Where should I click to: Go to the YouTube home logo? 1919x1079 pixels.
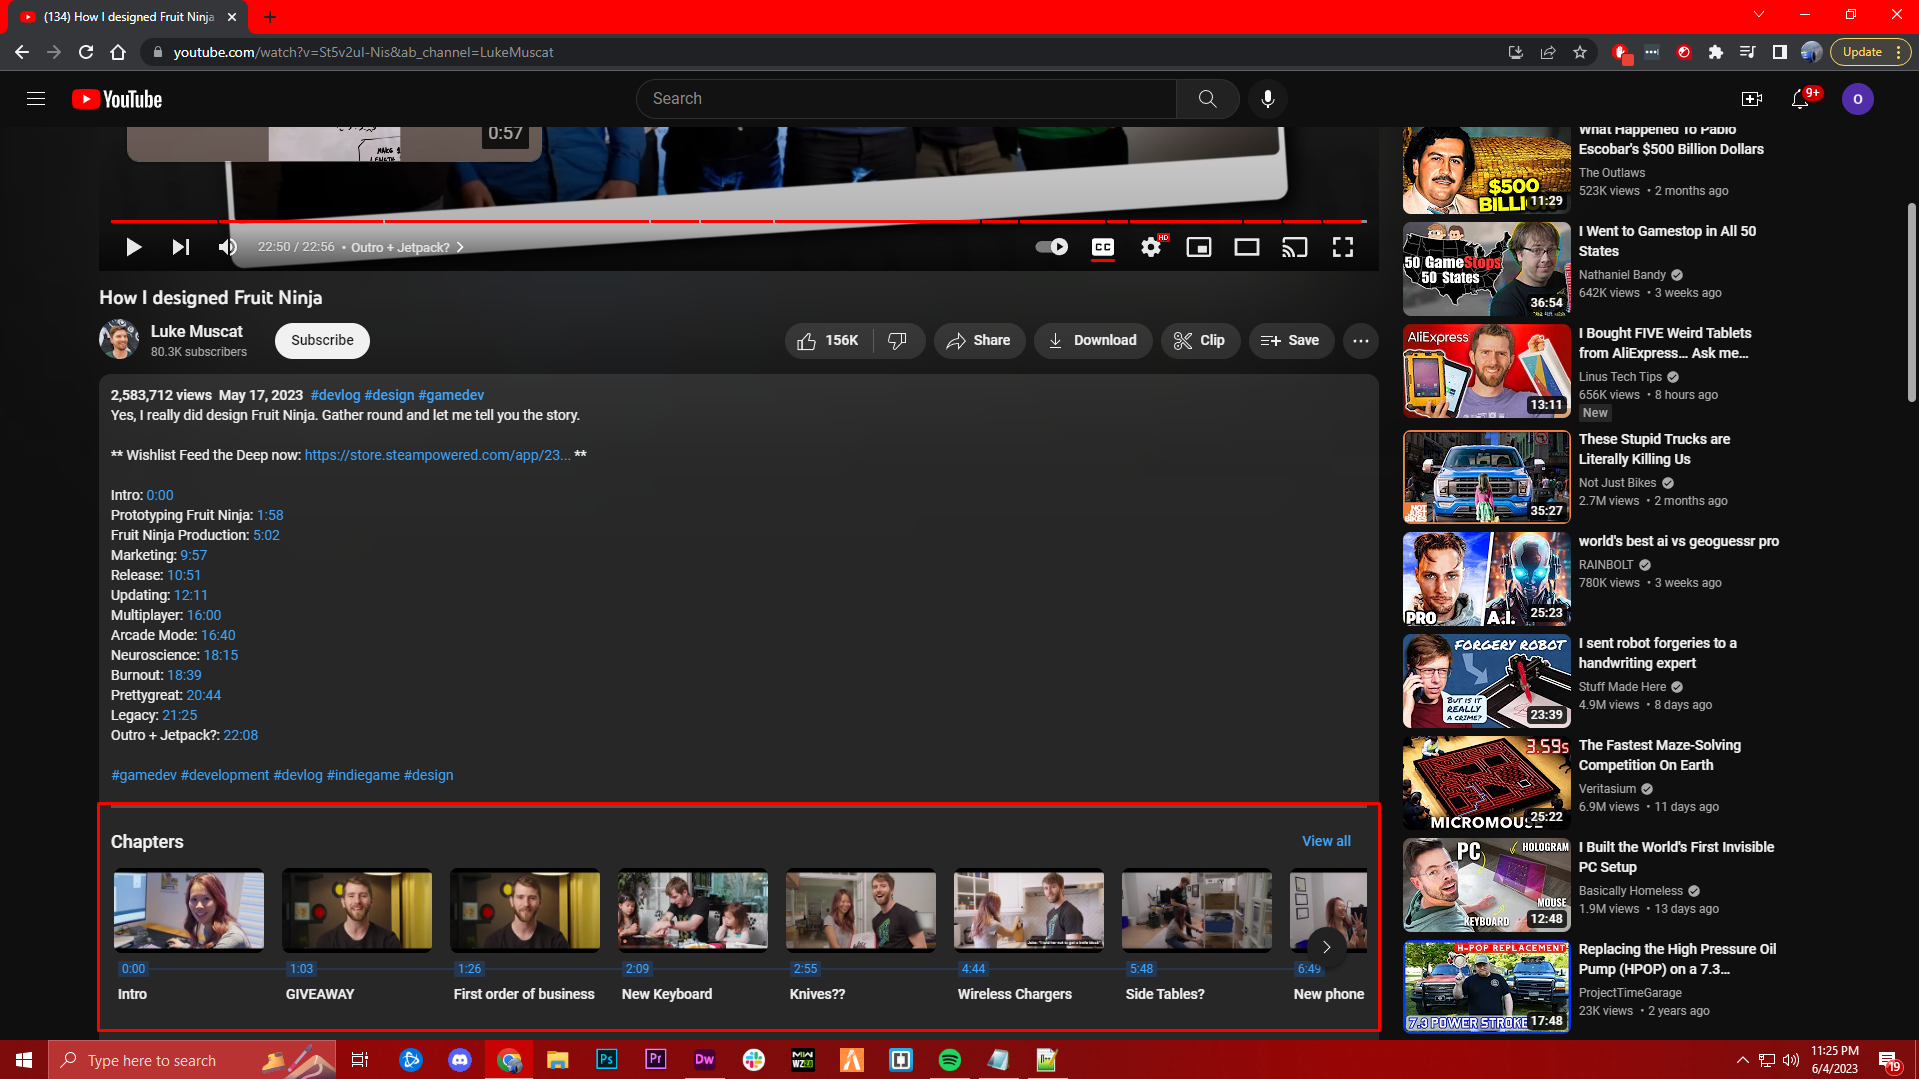pos(117,99)
